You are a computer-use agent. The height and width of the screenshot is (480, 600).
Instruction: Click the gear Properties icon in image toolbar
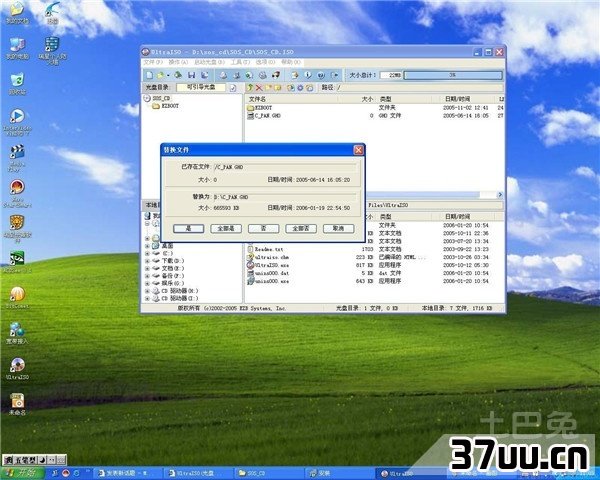coord(300,88)
